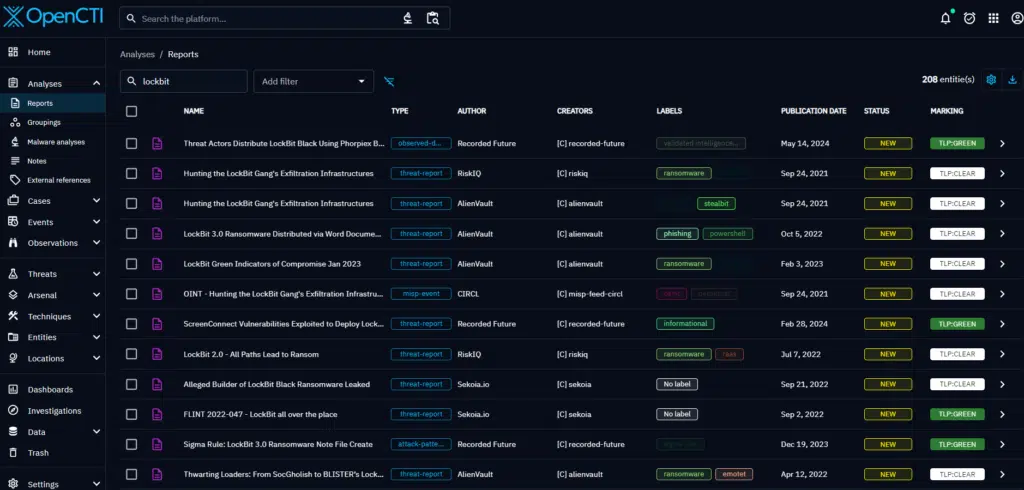1024x490 pixels.
Task: Click the bulk search icon in search bar
Action: (432, 18)
